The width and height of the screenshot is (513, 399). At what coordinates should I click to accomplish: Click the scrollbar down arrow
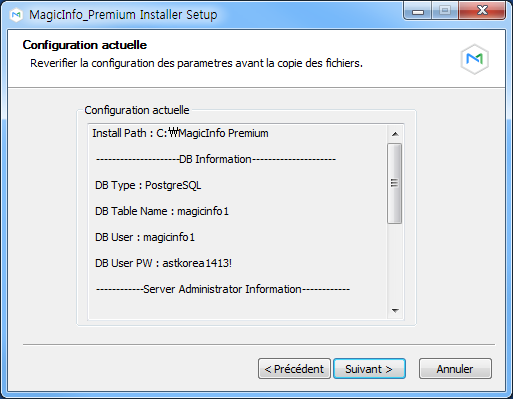(x=395, y=311)
